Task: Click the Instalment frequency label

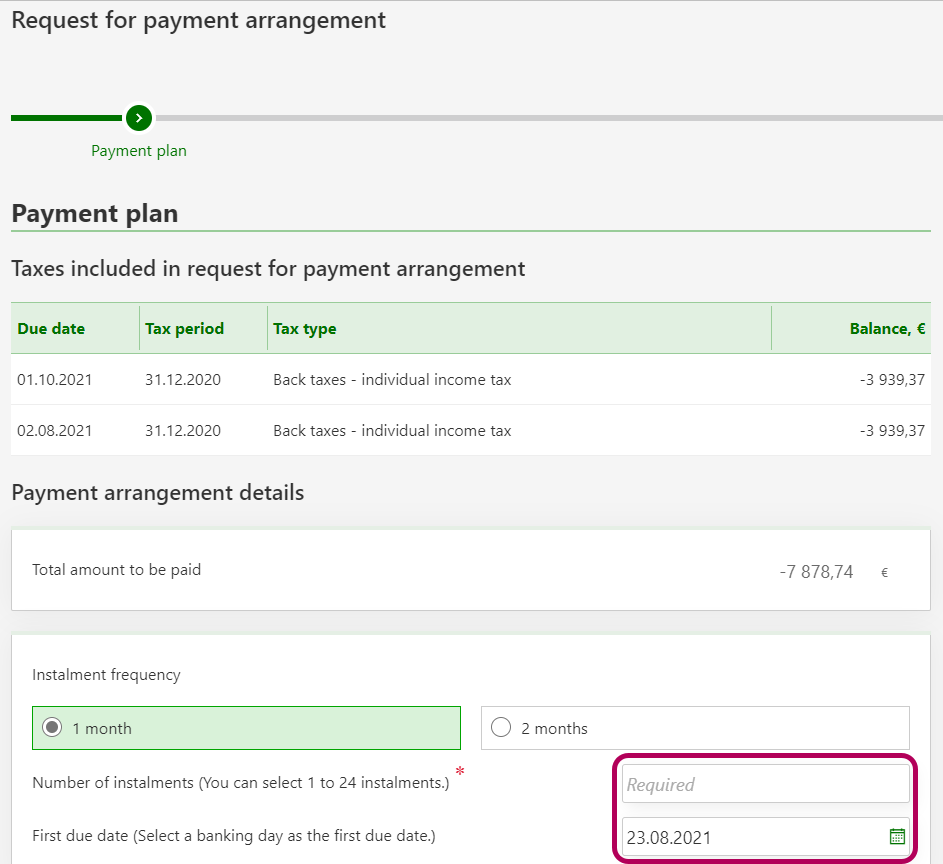Action: point(106,675)
